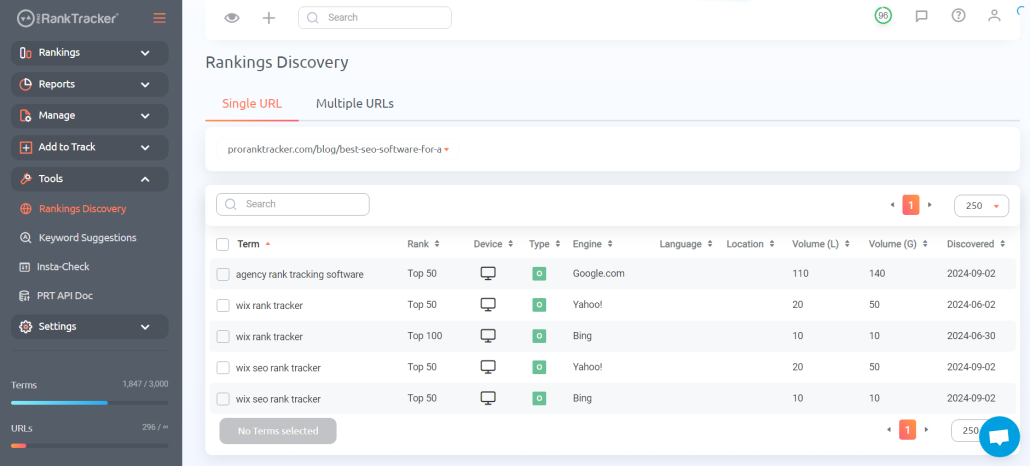Screen dimensions: 1030x466
Task: Open the user profile icon
Action: [x=995, y=15]
